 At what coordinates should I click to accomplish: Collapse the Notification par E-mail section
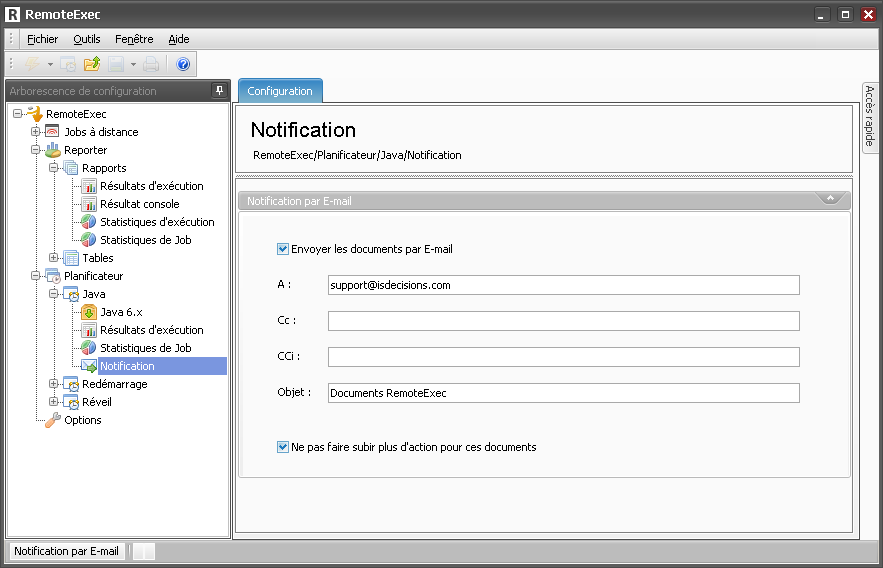830,198
